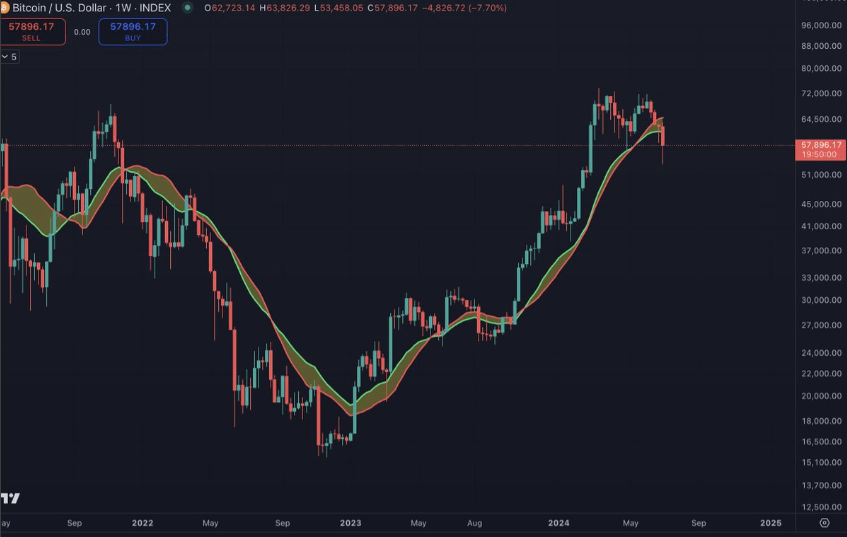This screenshot has height=537, width=847.
Task: Click the 24,000.00 price axis label
Action: pos(822,353)
